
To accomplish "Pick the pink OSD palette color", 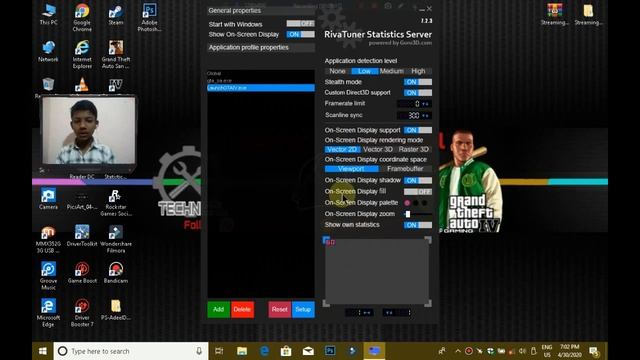I will tap(407, 203).
